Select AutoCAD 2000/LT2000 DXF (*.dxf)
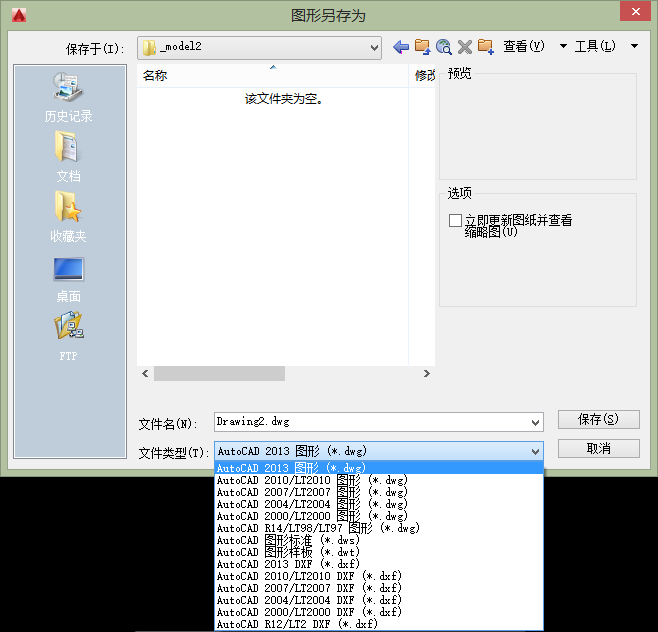 (x=379, y=612)
